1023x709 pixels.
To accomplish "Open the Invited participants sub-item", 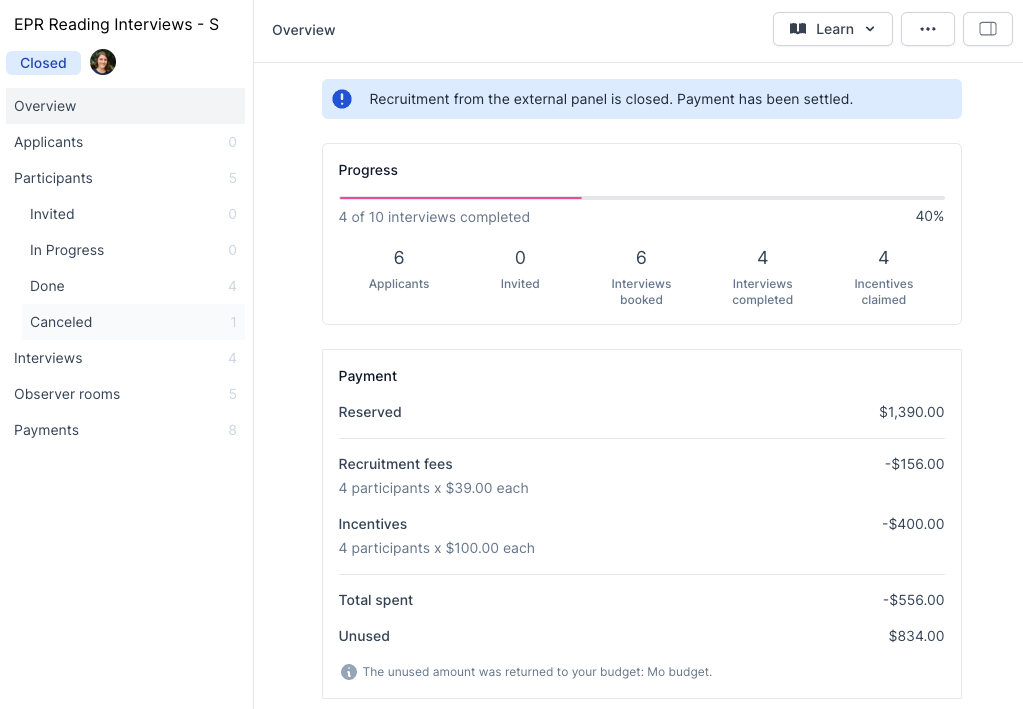I will (52, 214).
